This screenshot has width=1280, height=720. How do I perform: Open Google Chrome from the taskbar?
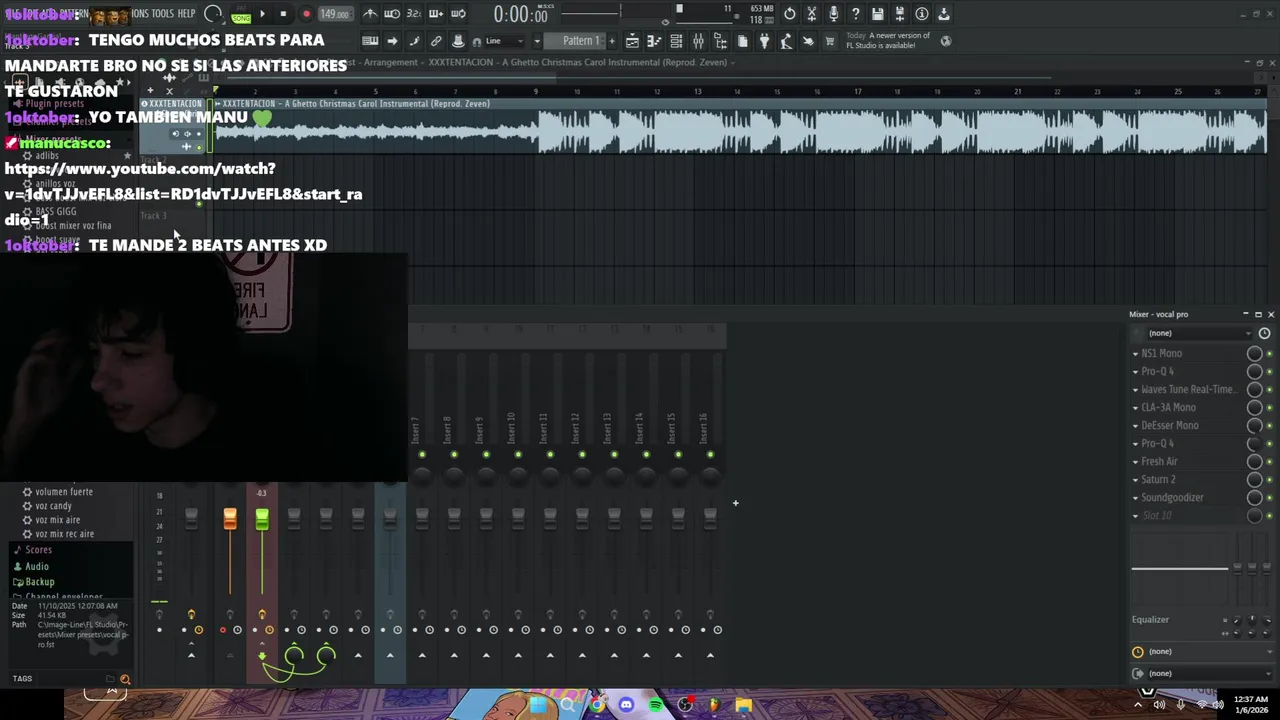tap(597, 705)
